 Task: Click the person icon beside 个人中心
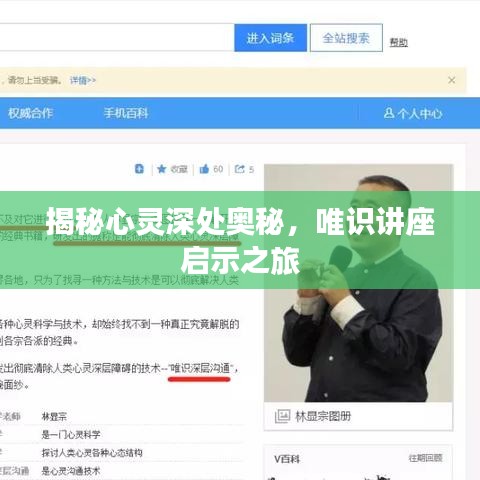click(x=389, y=113)
